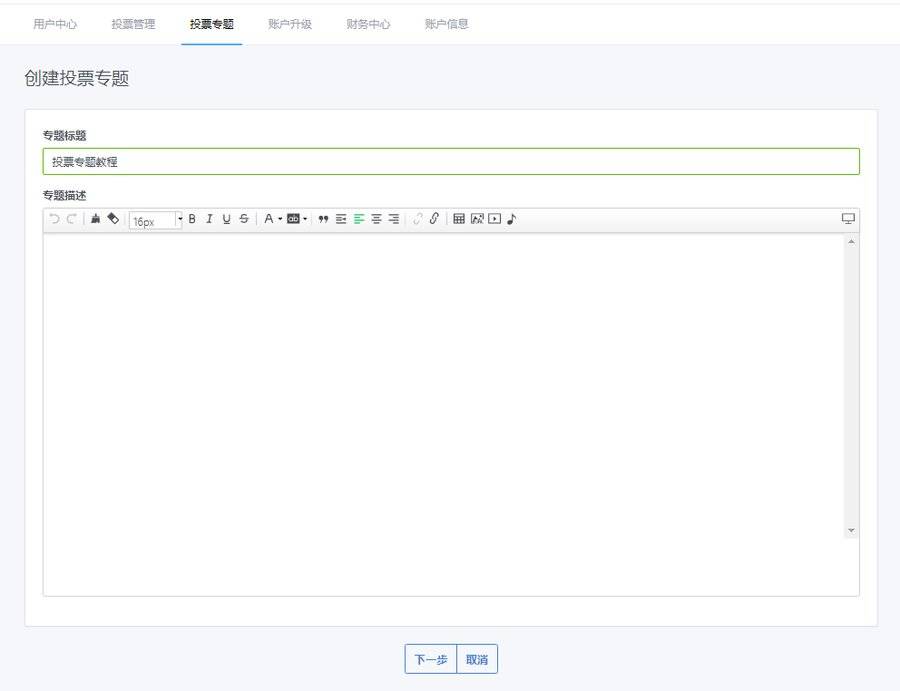Click the 专题标题 label
The image size is (900, 691).
point(64,136)
